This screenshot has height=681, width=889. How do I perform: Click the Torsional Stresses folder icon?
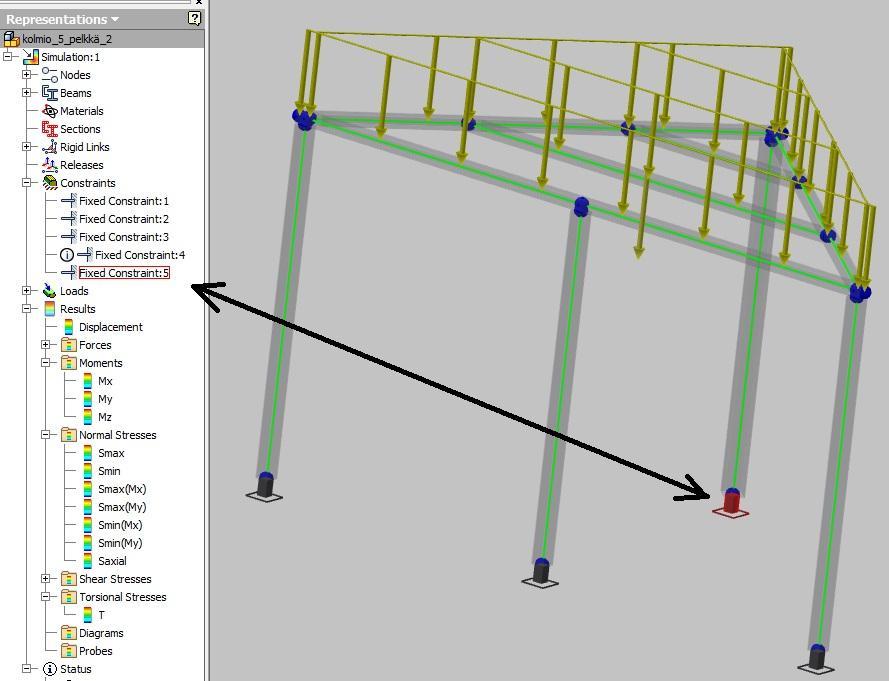(69, 597)
